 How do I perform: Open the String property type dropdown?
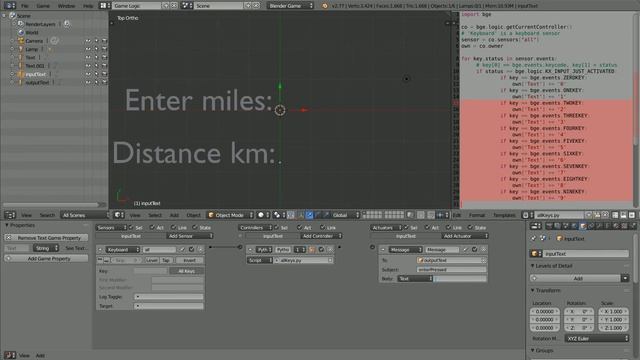click(x=46, y=248)
